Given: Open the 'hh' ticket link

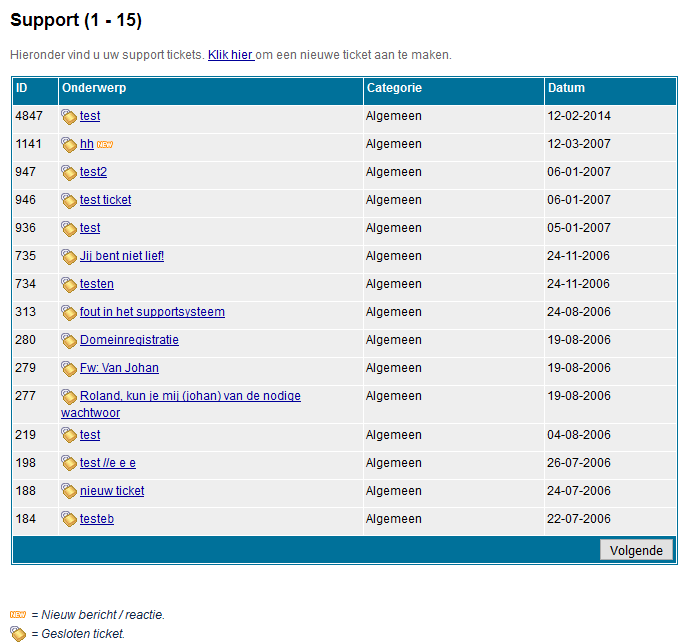Looking at the screenshot, I should [x=87, y=144].
